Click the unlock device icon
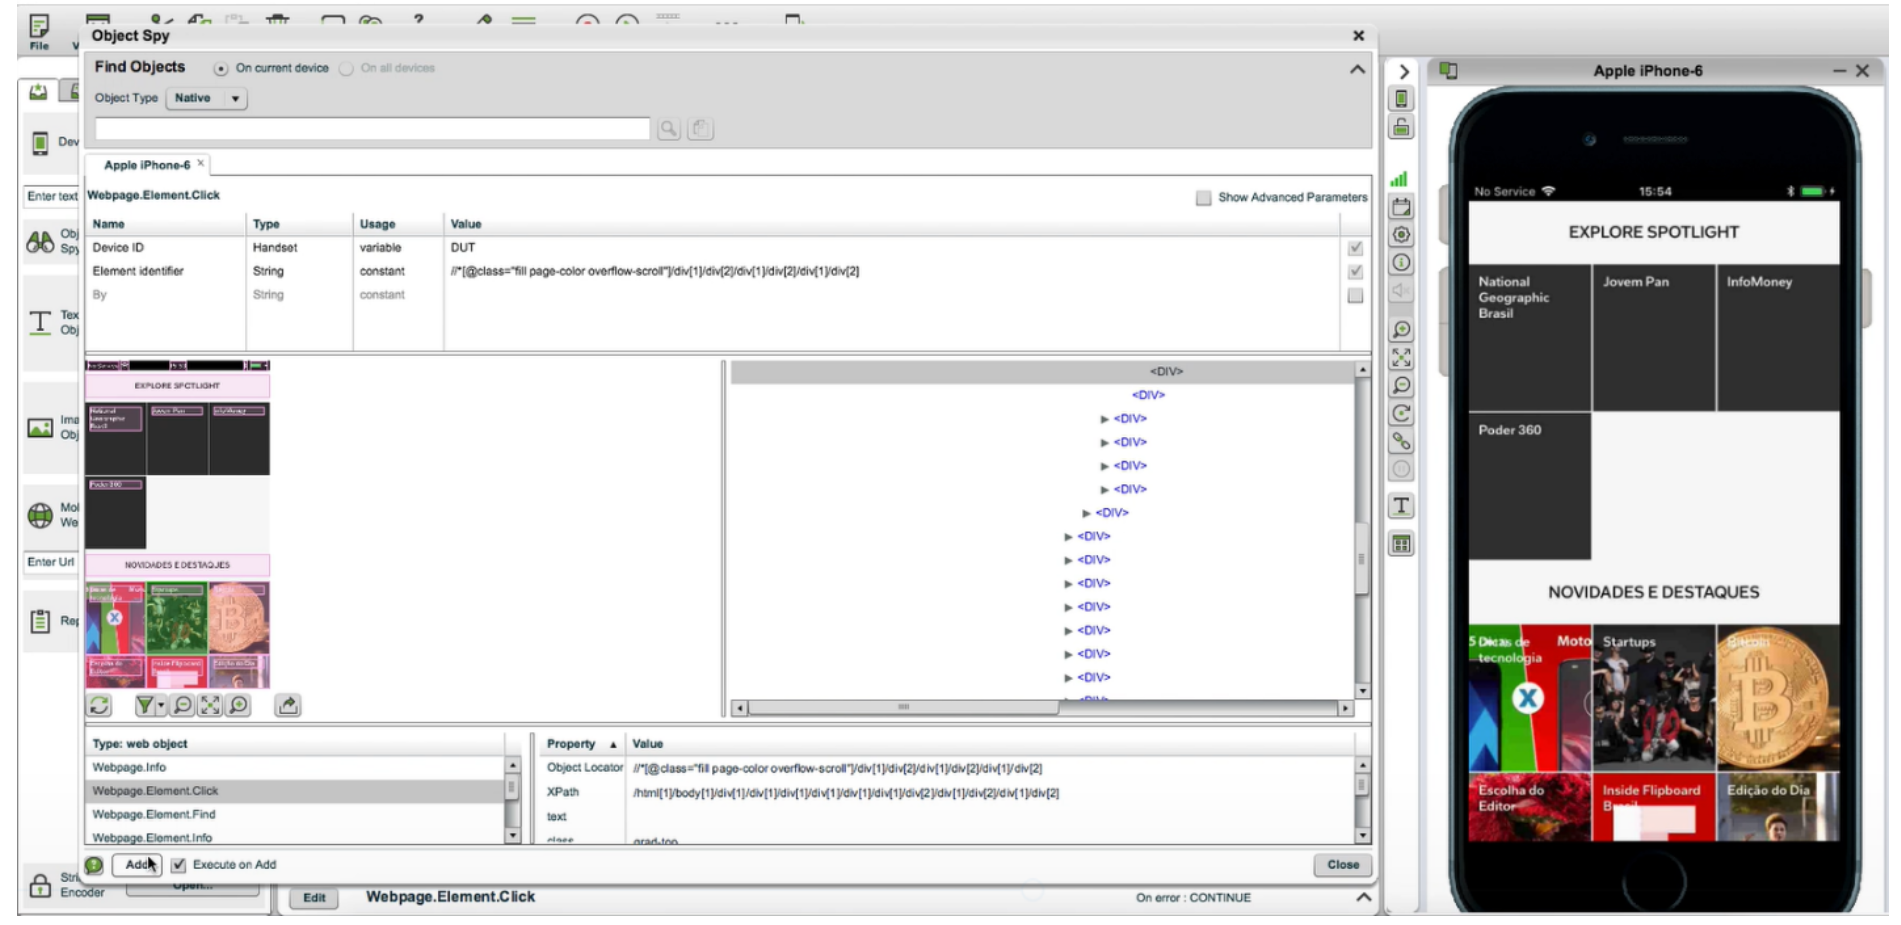 [1401, 127]
